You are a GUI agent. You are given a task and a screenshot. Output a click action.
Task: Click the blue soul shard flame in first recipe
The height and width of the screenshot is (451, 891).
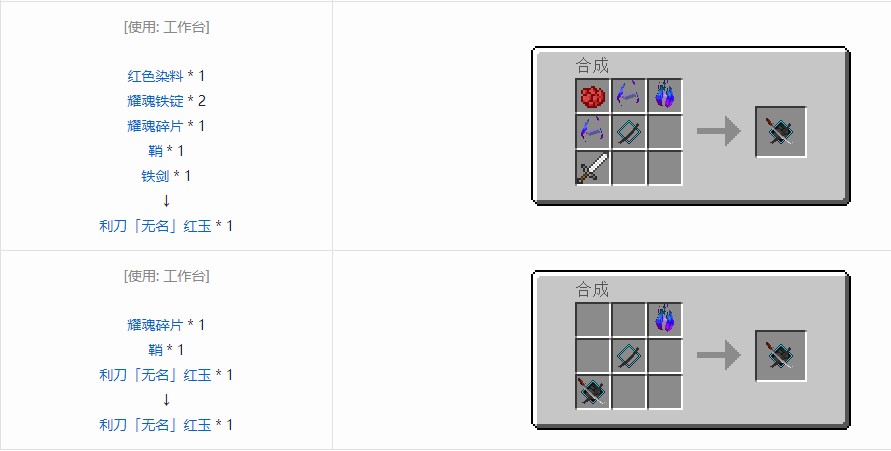[x=664, y=95]
